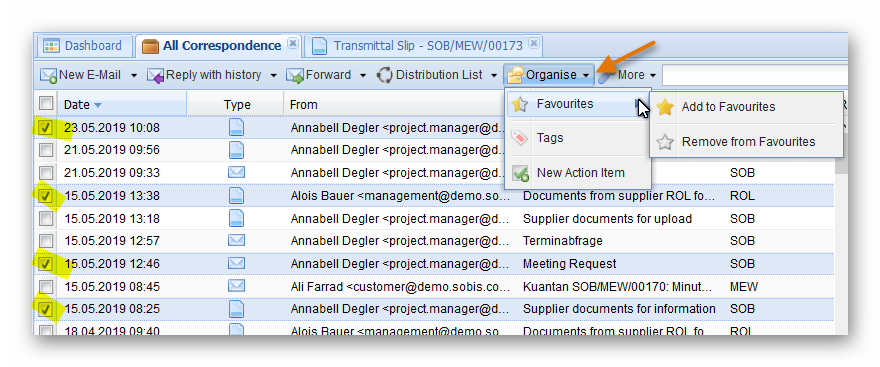The height and width of the screenshot is (367, 880).
Task: Click document type icon for 15.05.2019 08:25
Action: (x=236, y=309)
